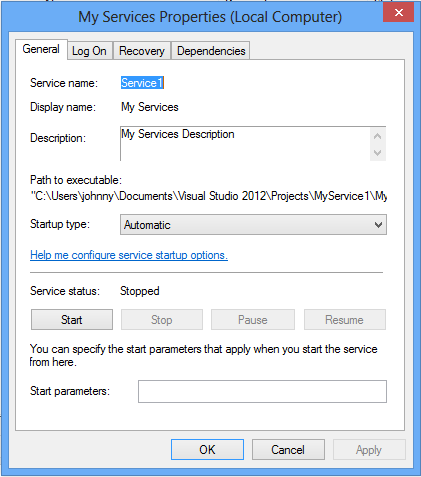Click the Apply button
Image resolution: width=421 pixels, height=477 pixels.
click(369, 450)
